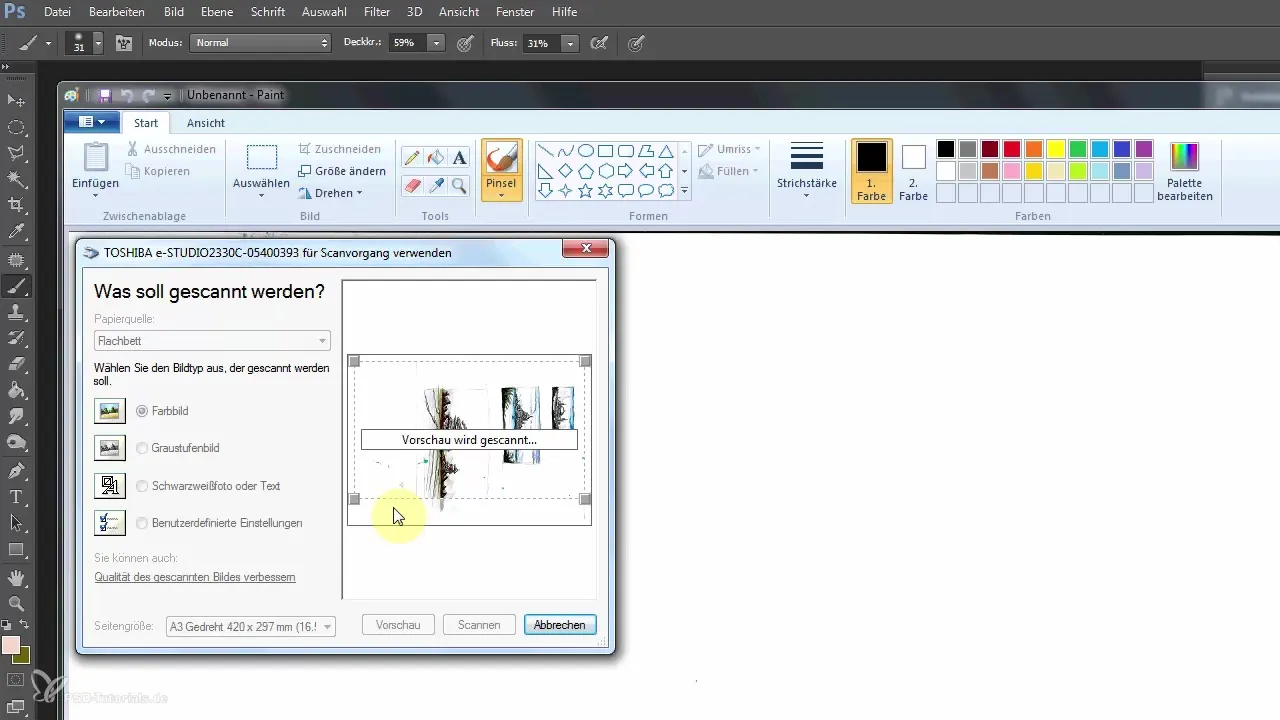
Task: Open the Modus Normal dropdown
Action: [260, 43]
